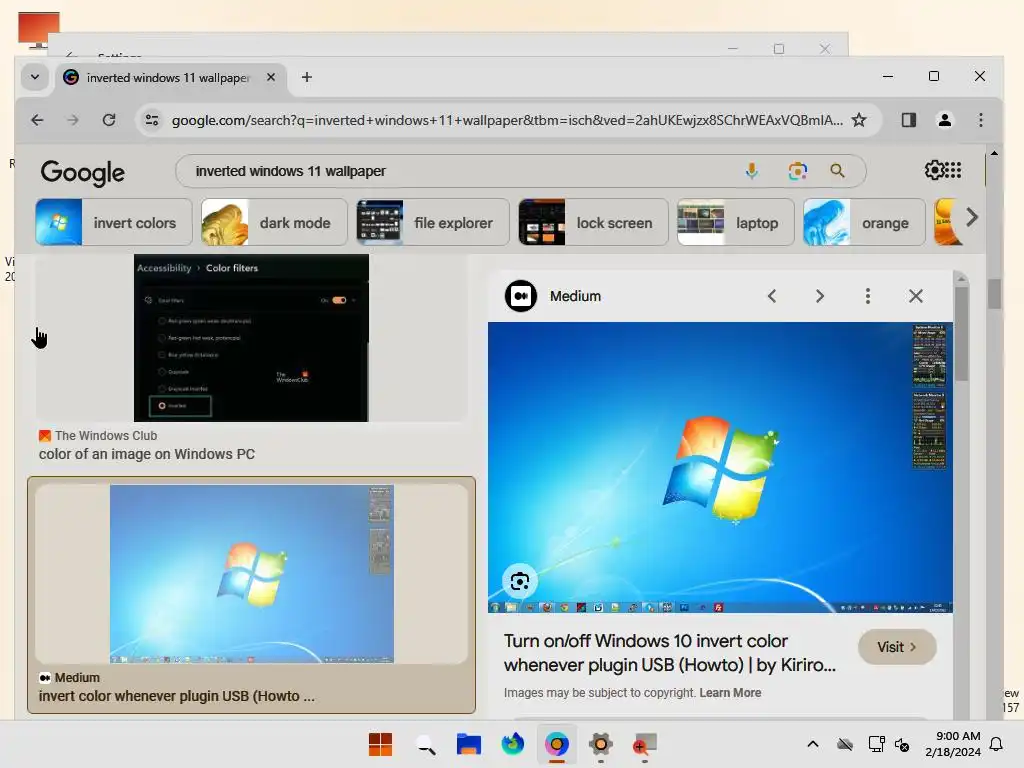Click the Visit button
The width and height of the screenshot is (1024, 768).
[x=897, y=647]
